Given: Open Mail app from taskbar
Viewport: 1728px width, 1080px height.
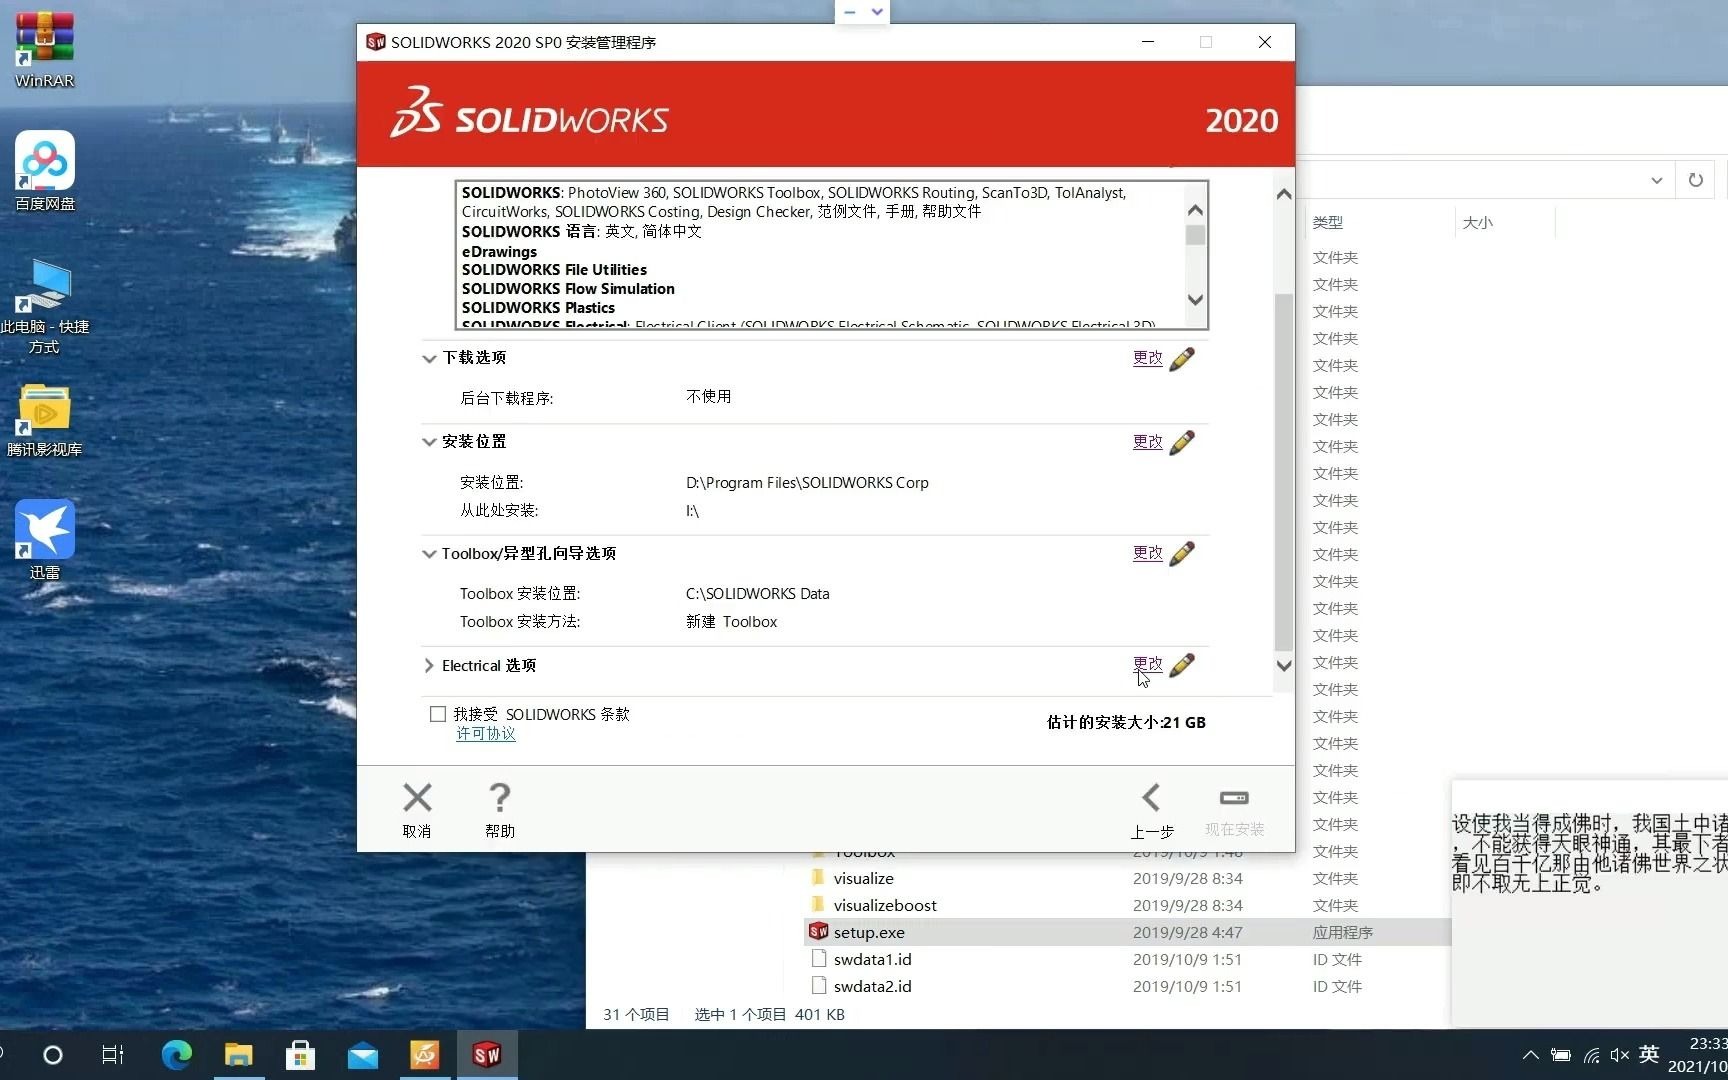Looking at the screenshot, I should 362,1055.
